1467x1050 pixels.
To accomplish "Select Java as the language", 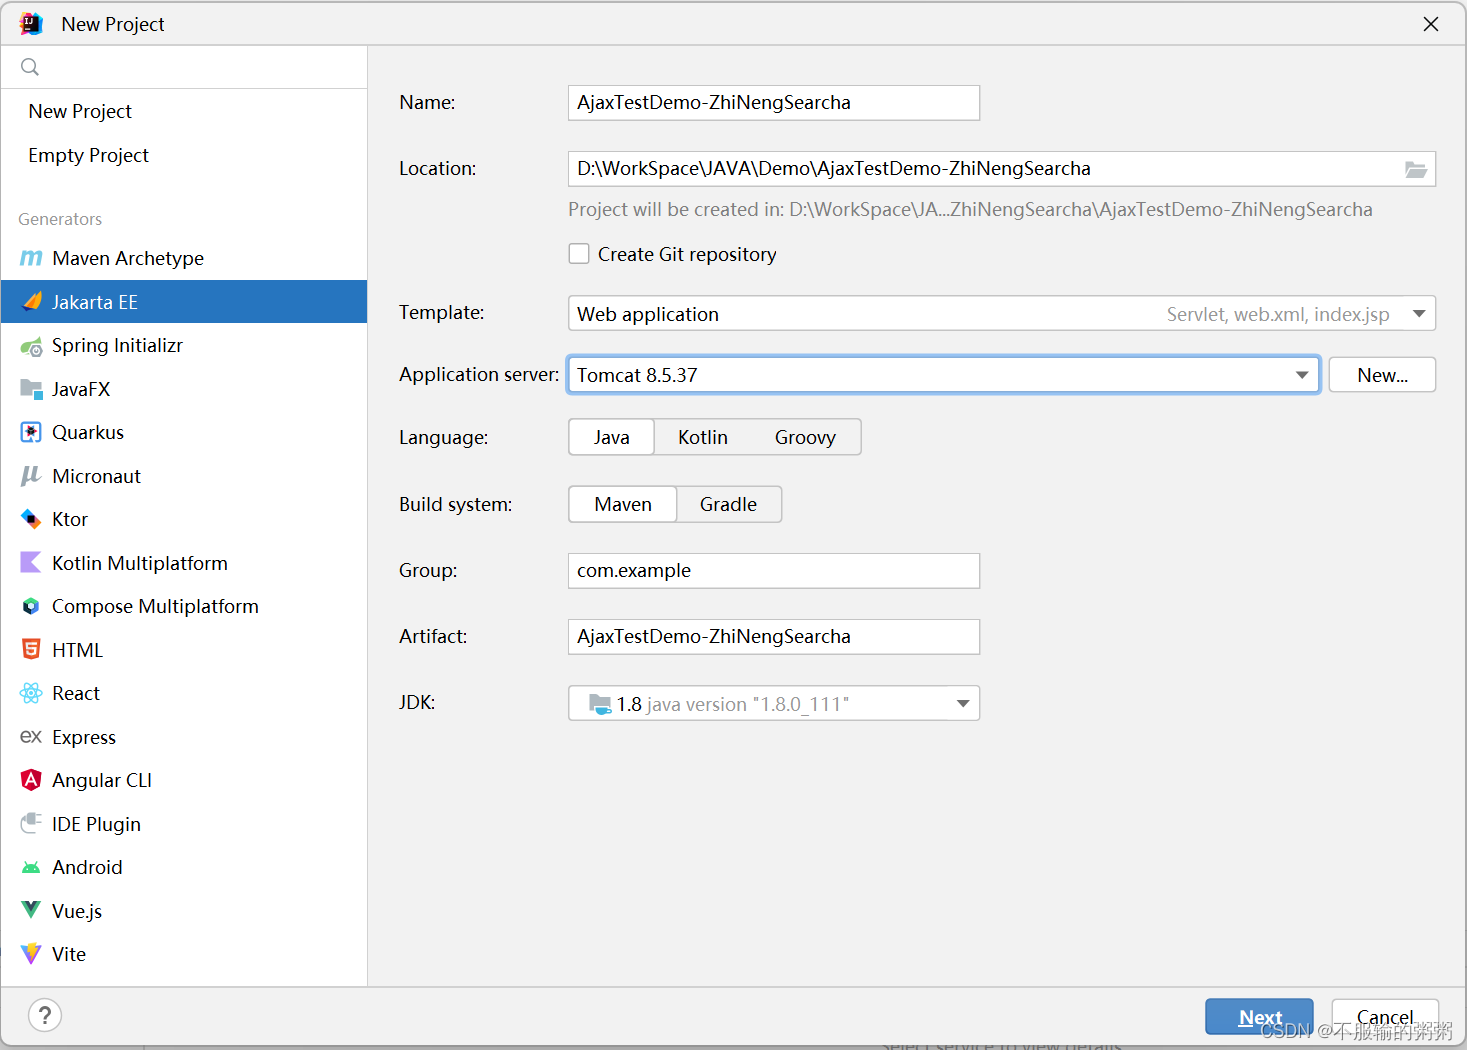I will tap(611, 437).
